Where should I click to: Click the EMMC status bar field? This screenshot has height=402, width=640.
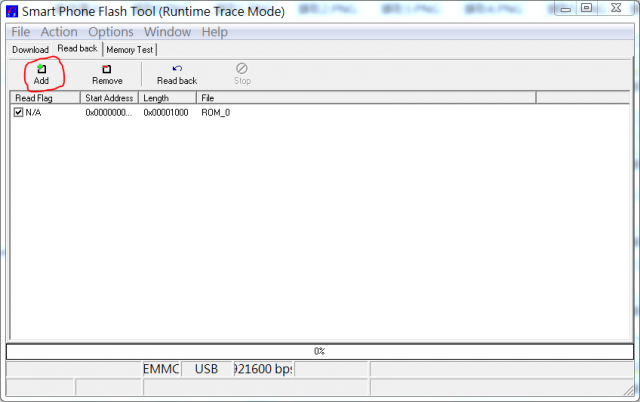161,369
